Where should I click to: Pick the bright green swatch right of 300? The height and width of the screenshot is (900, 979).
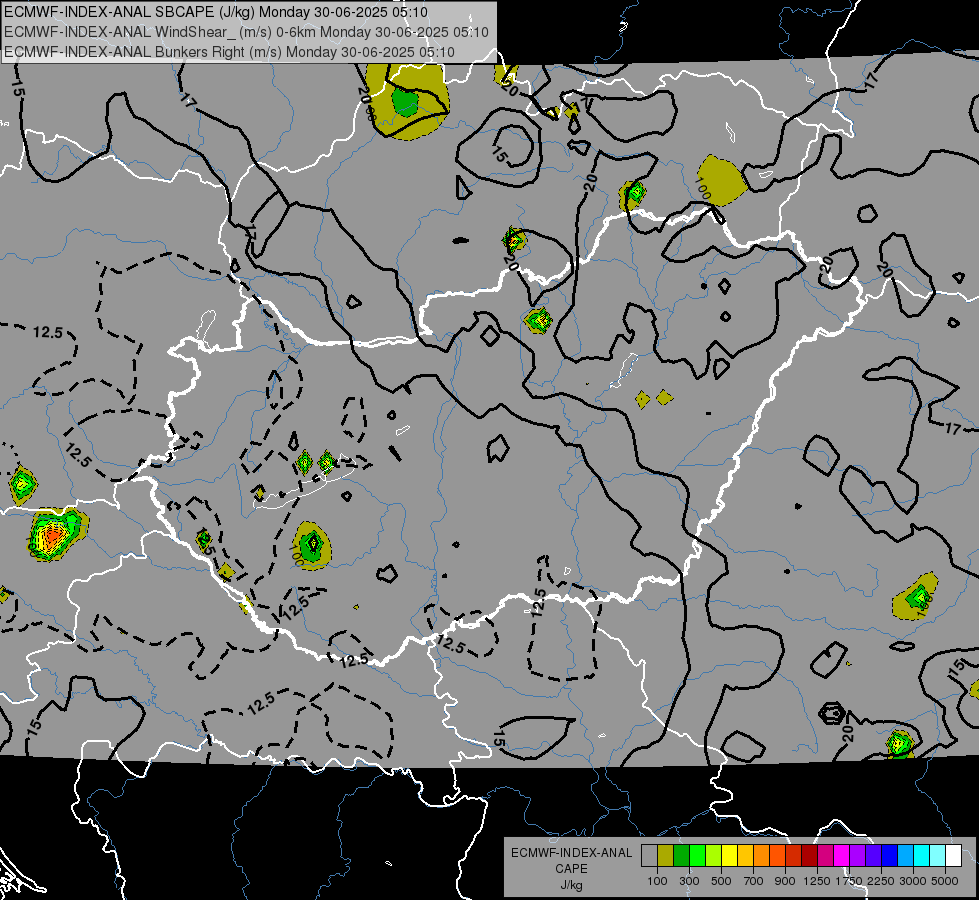697,856
